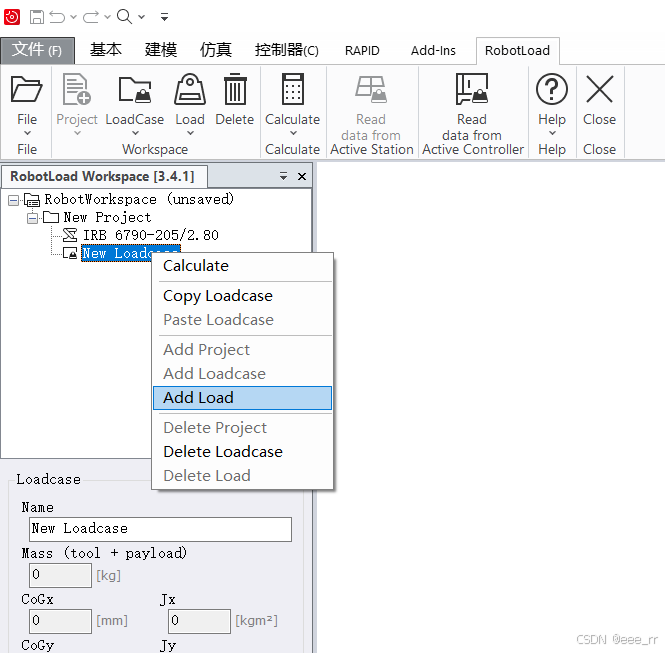Click the IRB 6790 robot icon in tree

[70, 235]
